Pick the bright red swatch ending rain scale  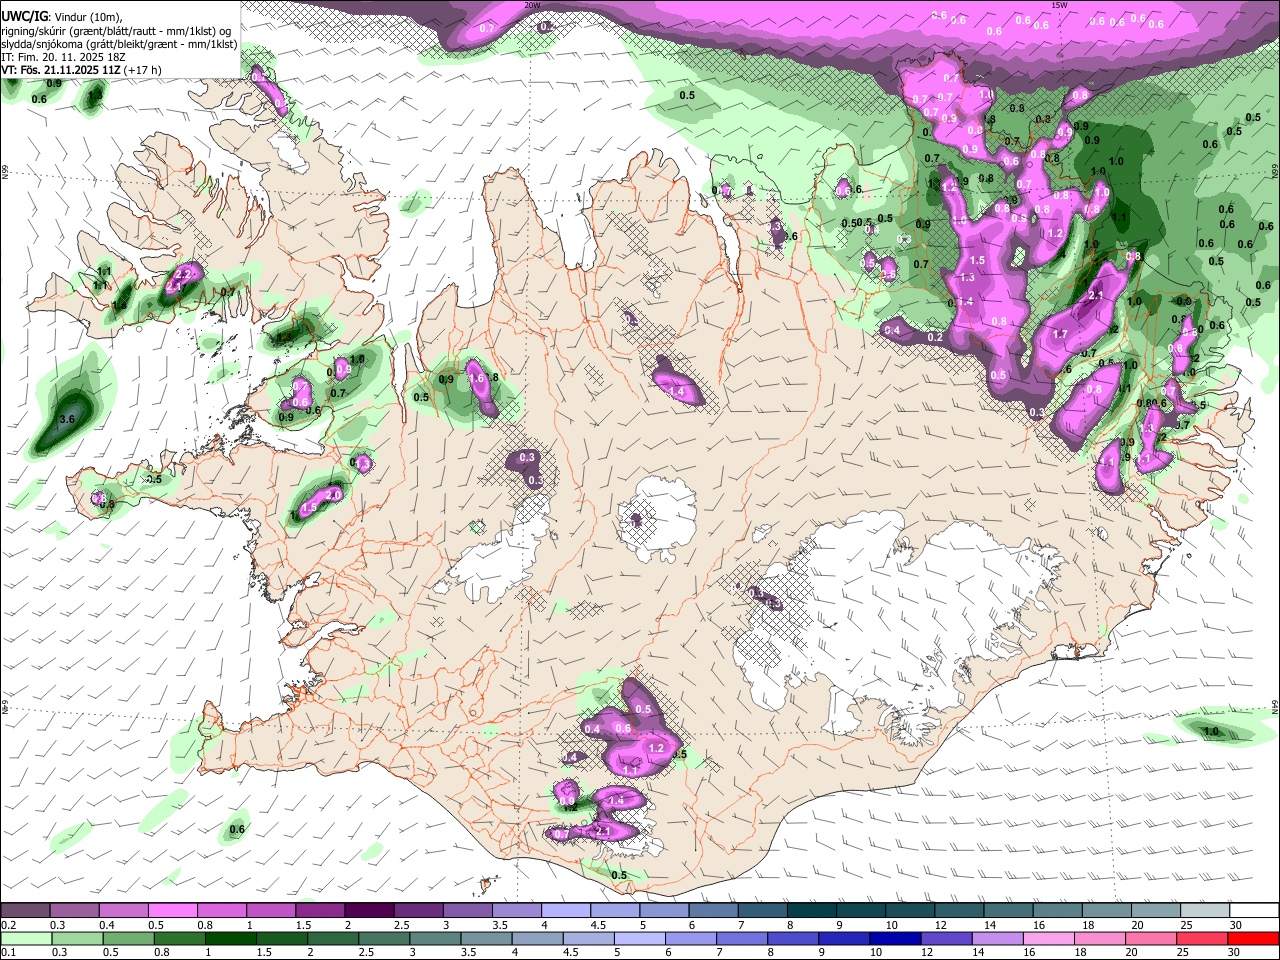[1255, 938]
